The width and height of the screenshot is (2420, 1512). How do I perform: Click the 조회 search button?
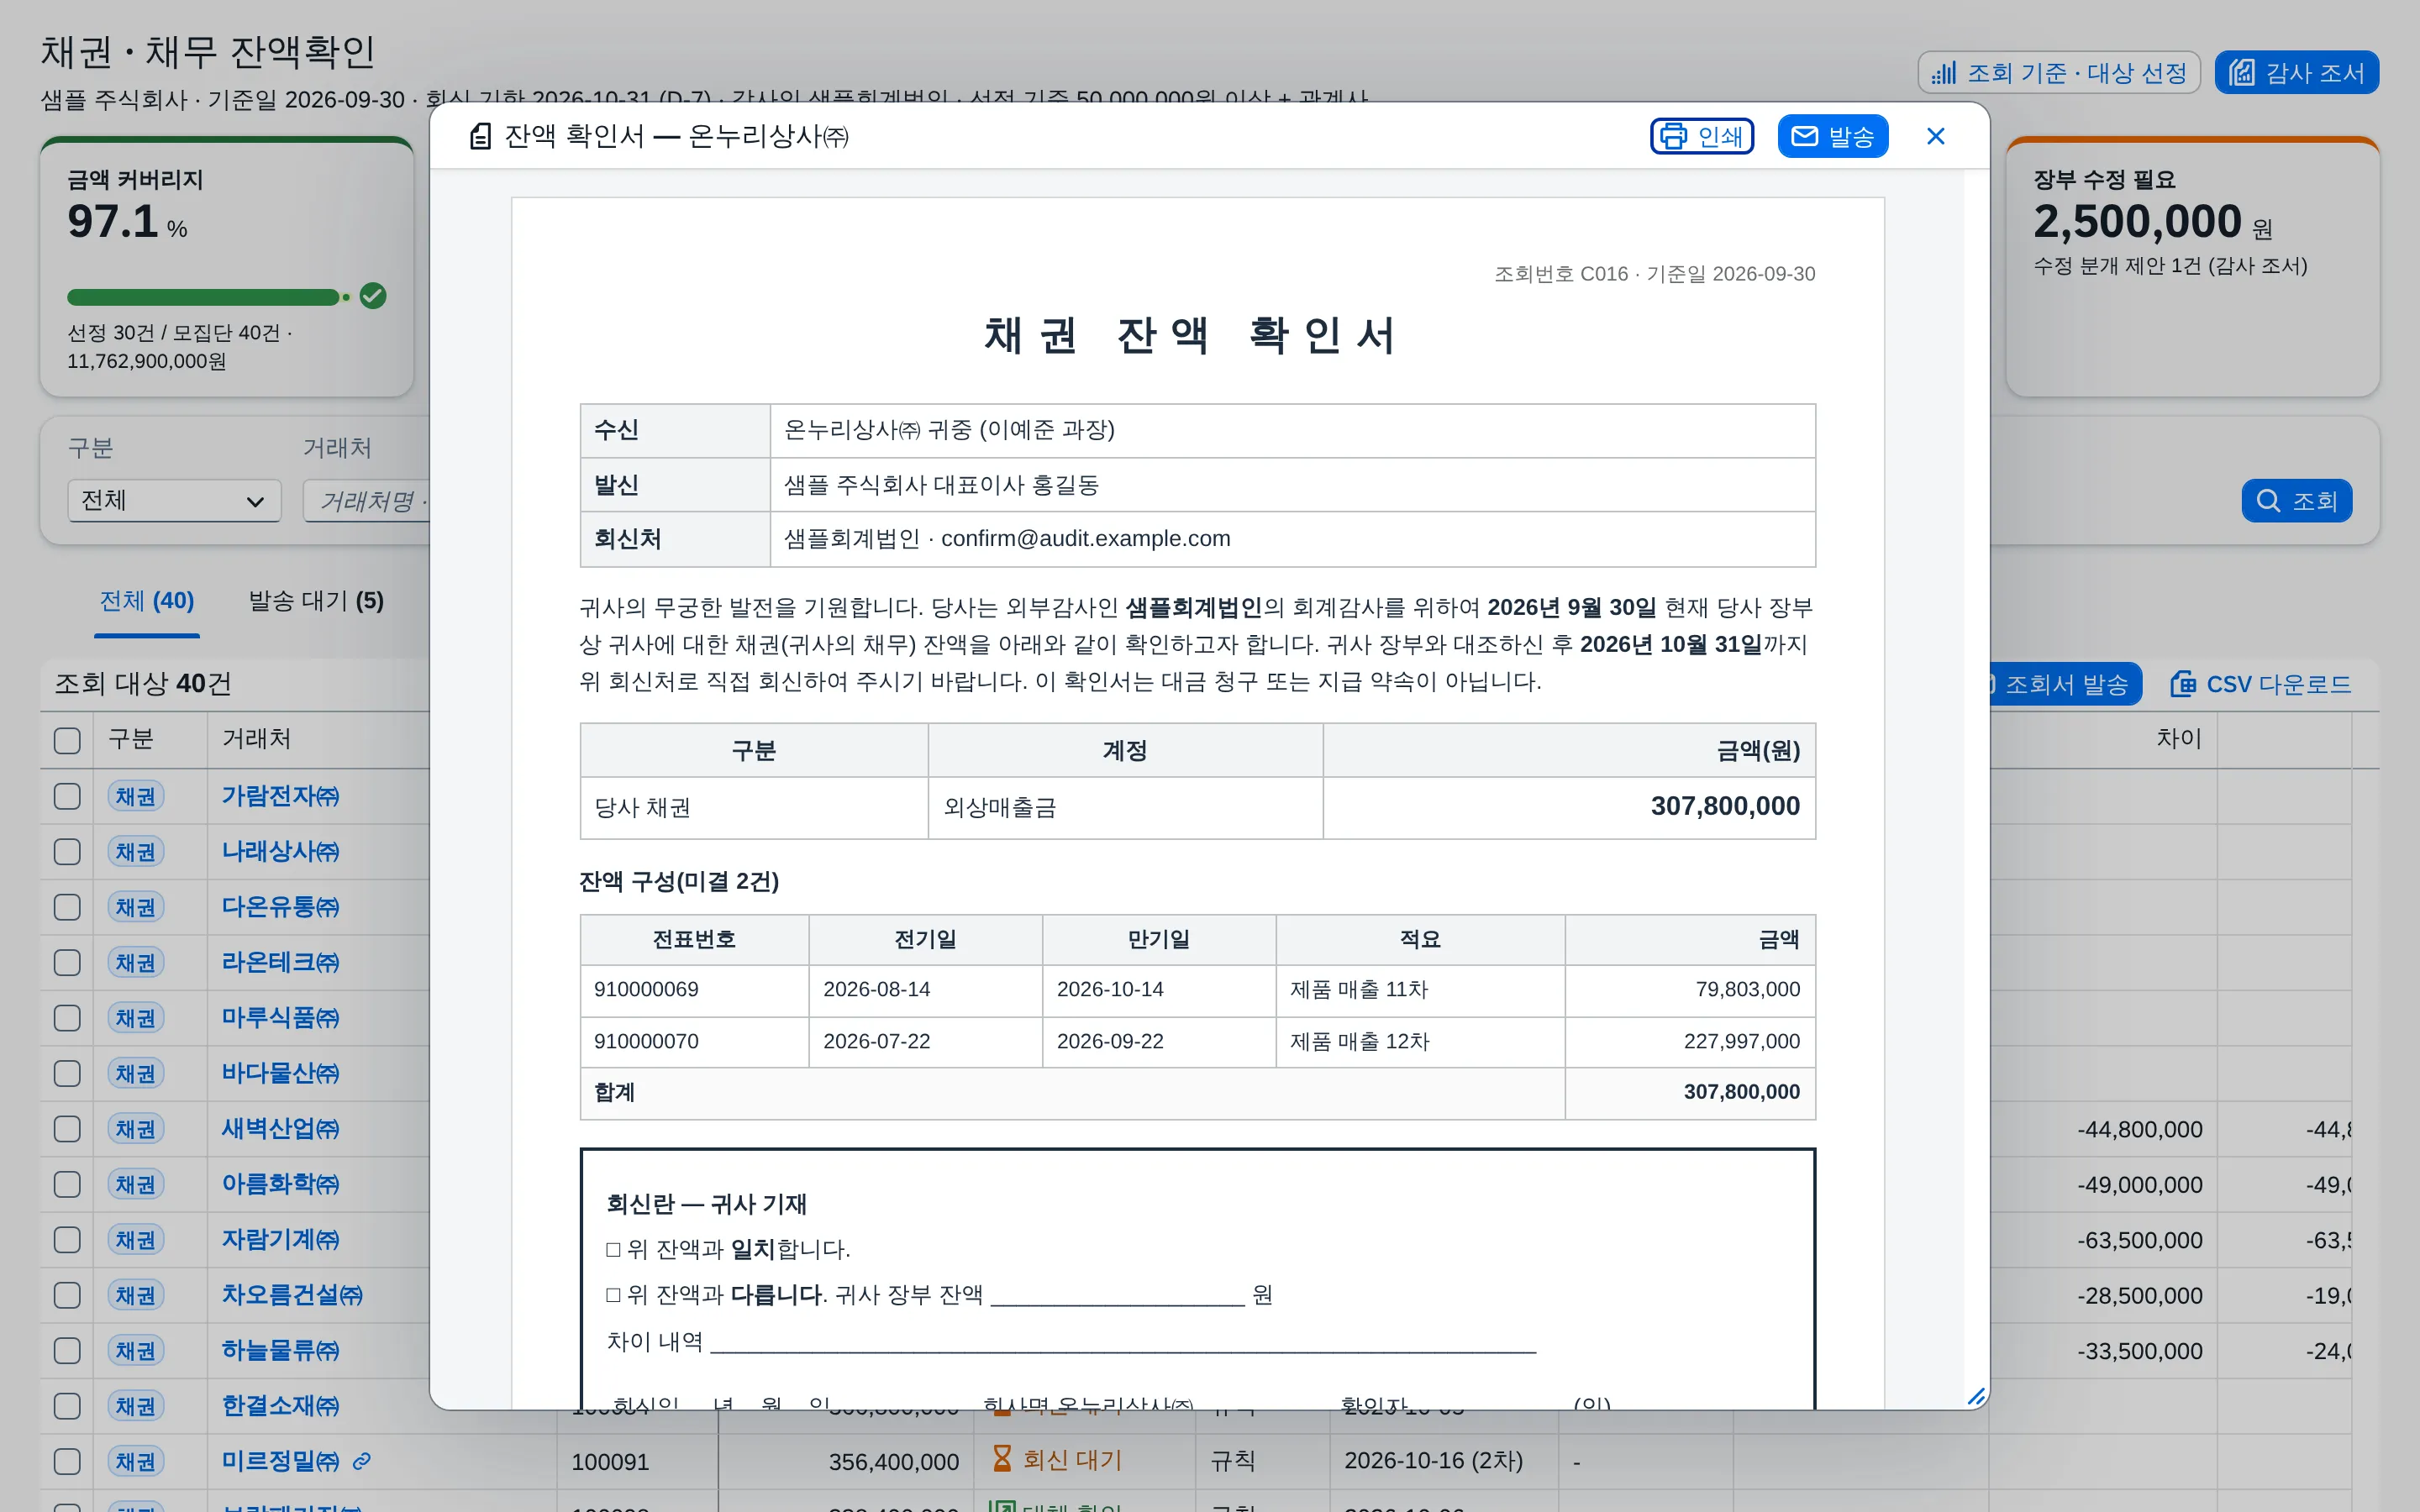(x=2296, y=500)
